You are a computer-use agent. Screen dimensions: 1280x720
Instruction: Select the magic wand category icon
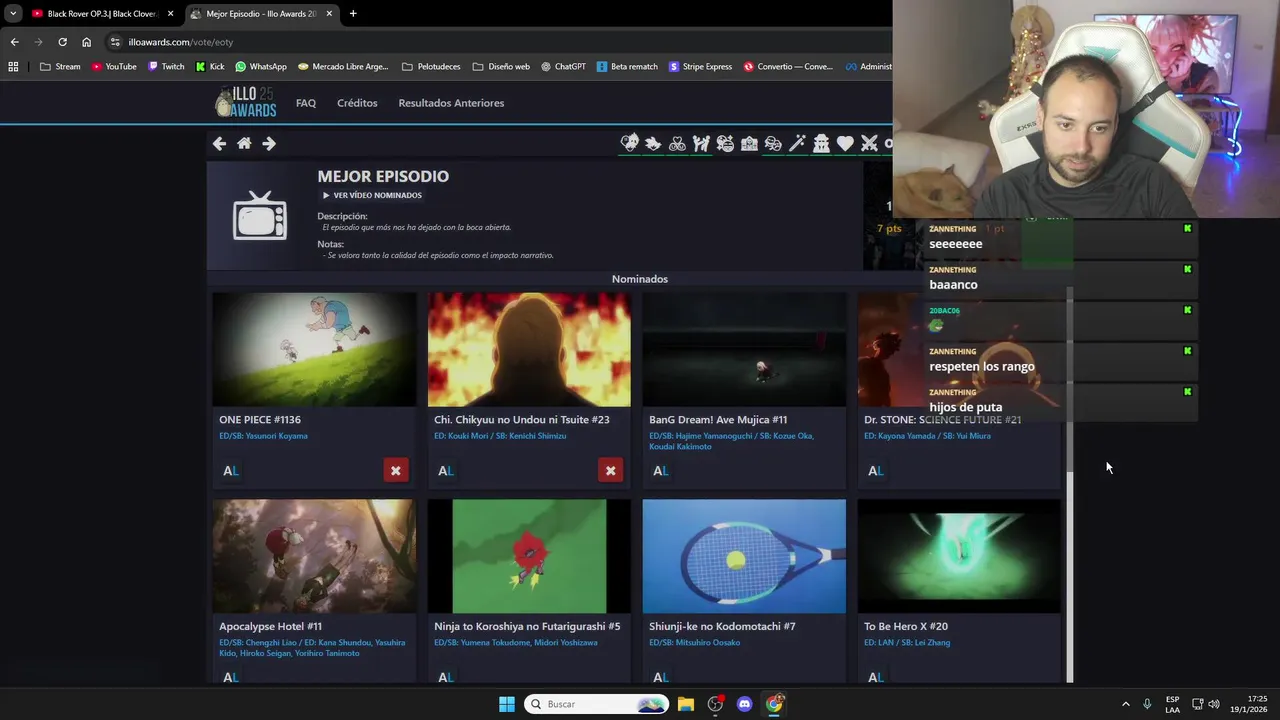[x=797, y=143]
